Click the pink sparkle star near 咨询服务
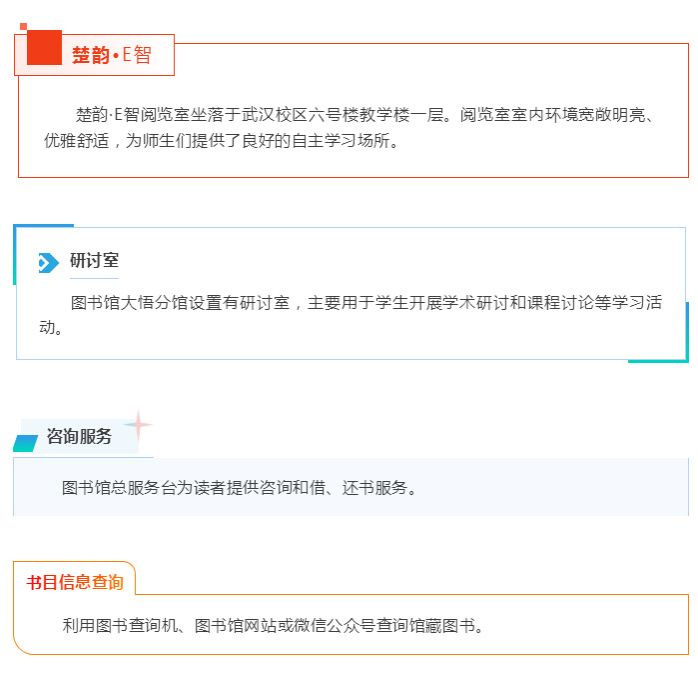698x681 pixels. pos(138,426)
